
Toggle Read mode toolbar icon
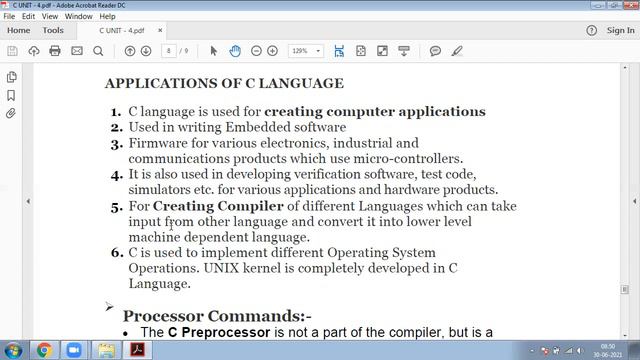click(404, 51)
